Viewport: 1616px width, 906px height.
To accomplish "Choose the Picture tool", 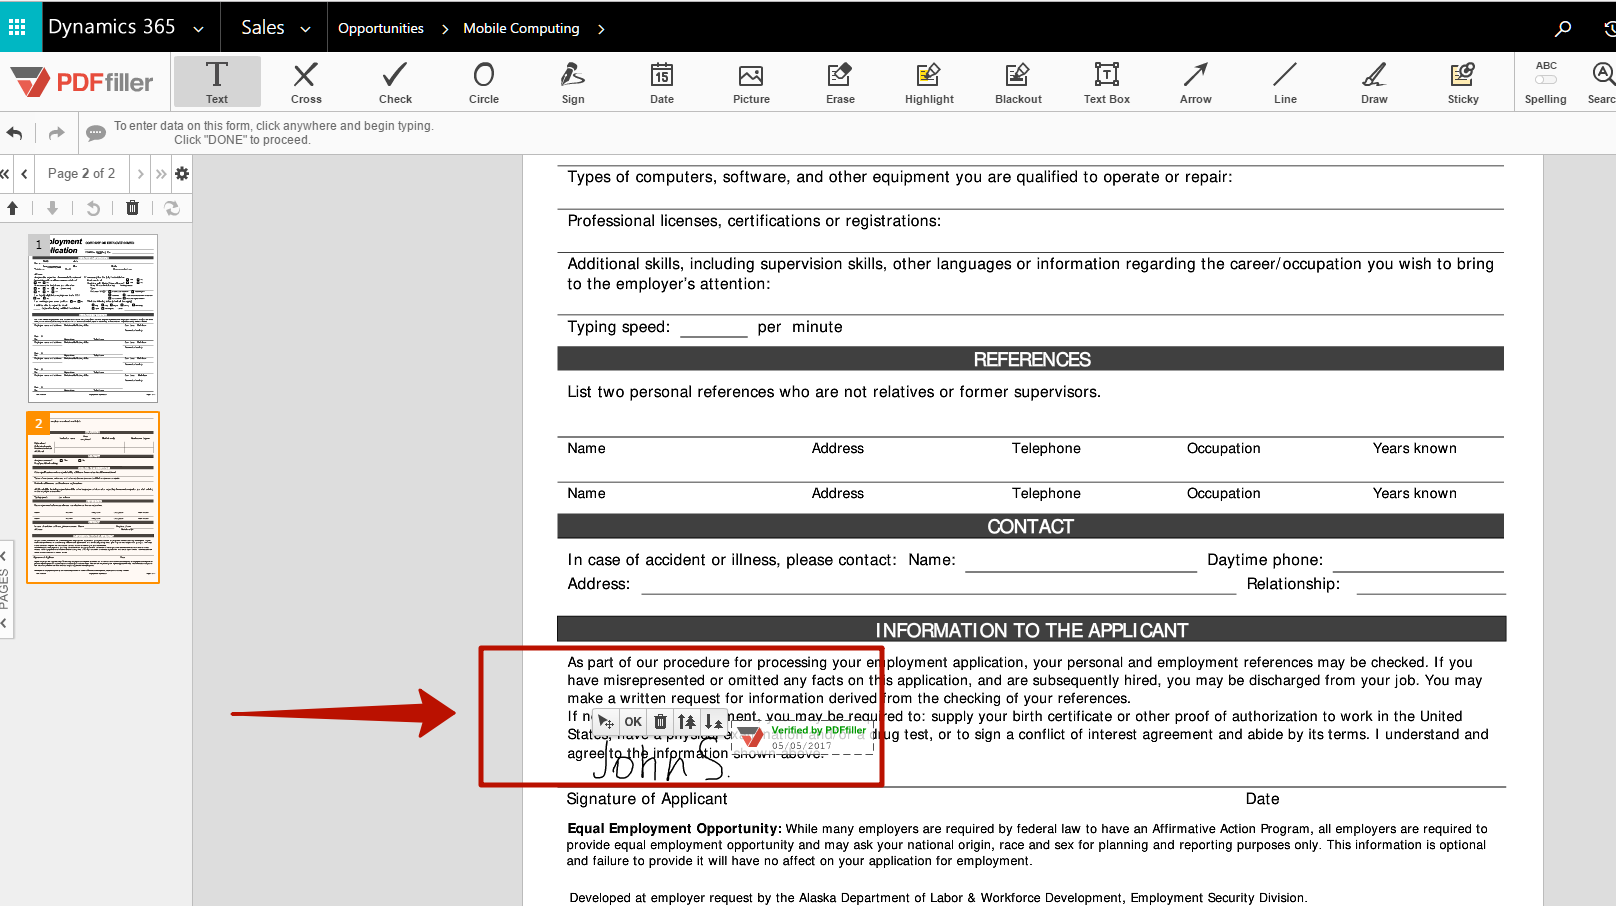I will click(x=751, y=81).
